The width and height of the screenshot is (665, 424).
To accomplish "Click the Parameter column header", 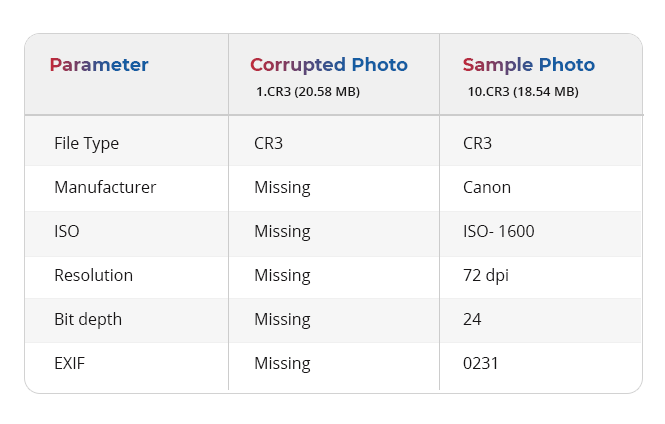I will click(99, 65).
